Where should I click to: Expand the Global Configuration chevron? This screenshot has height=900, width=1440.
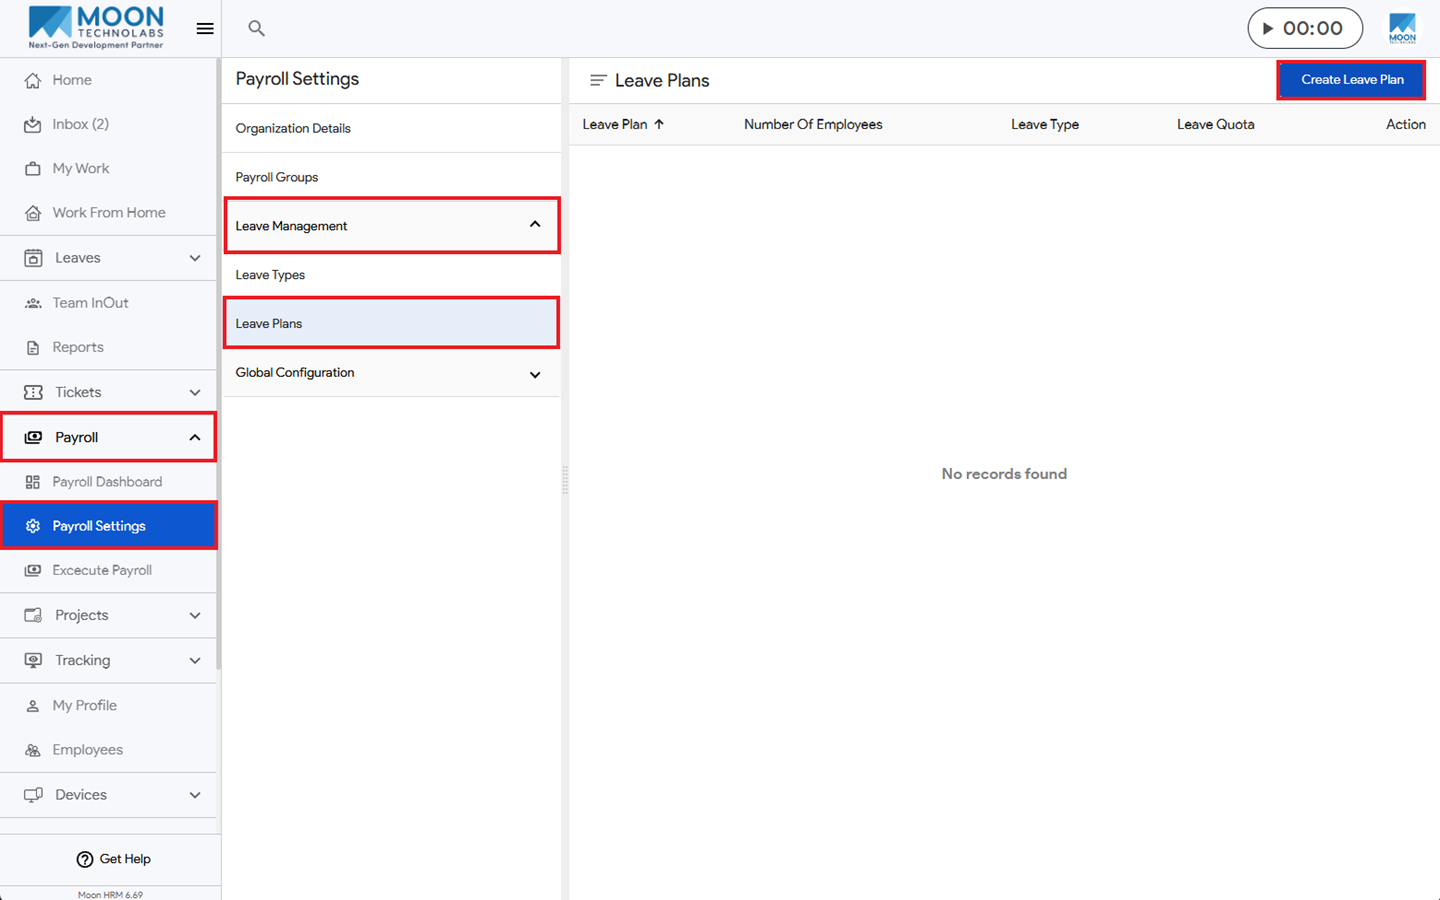point(535,375)
